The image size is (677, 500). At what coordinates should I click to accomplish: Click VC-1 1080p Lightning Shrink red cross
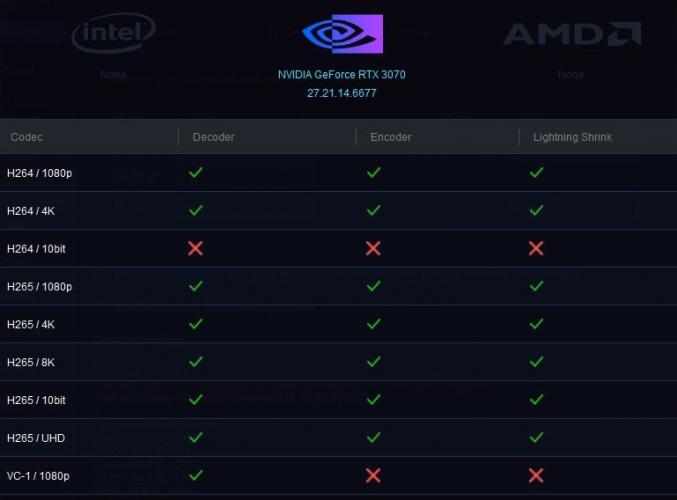click(x=536, y=475)
